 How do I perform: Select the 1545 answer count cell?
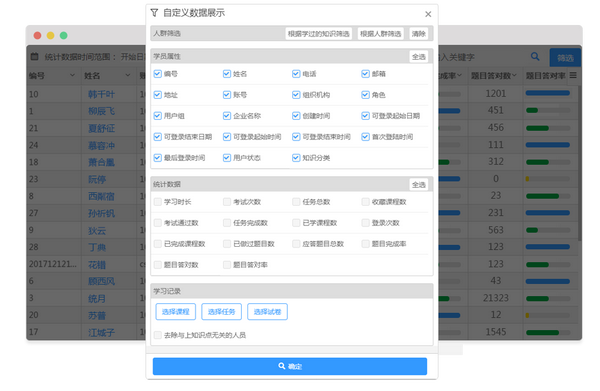tap(496, 332)
